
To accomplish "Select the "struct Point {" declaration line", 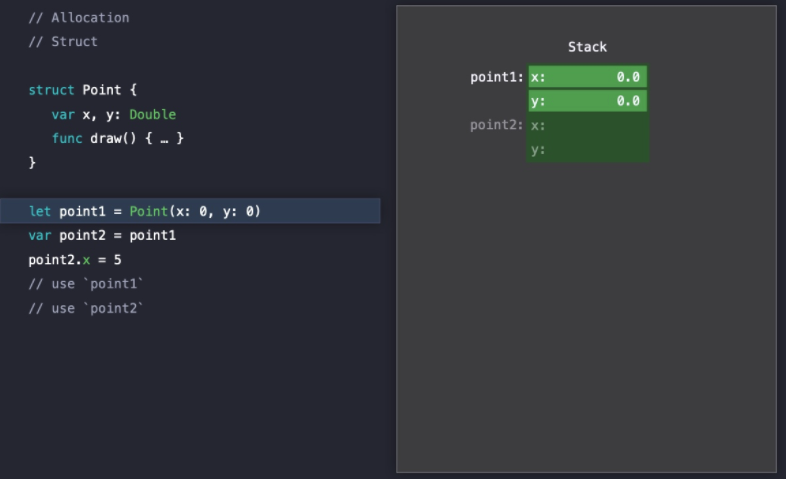I will (83, 90).
